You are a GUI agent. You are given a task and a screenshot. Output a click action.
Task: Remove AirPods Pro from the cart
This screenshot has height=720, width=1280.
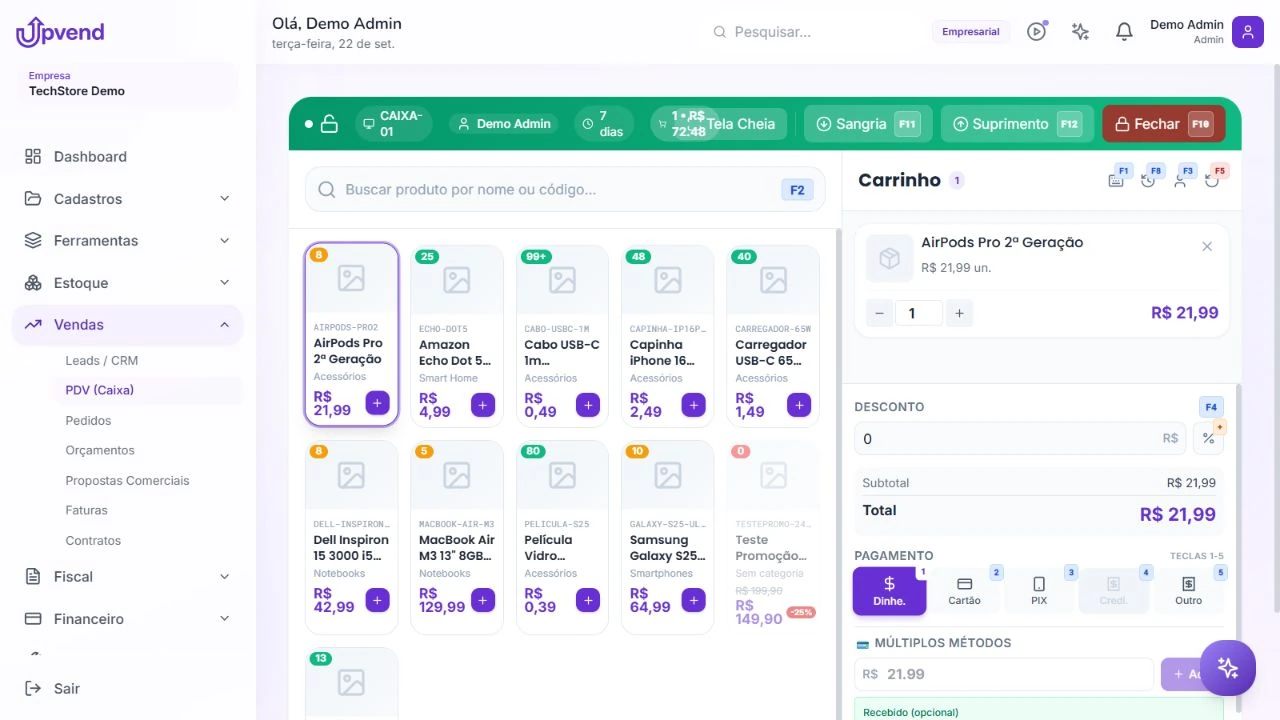[1207, 247]
